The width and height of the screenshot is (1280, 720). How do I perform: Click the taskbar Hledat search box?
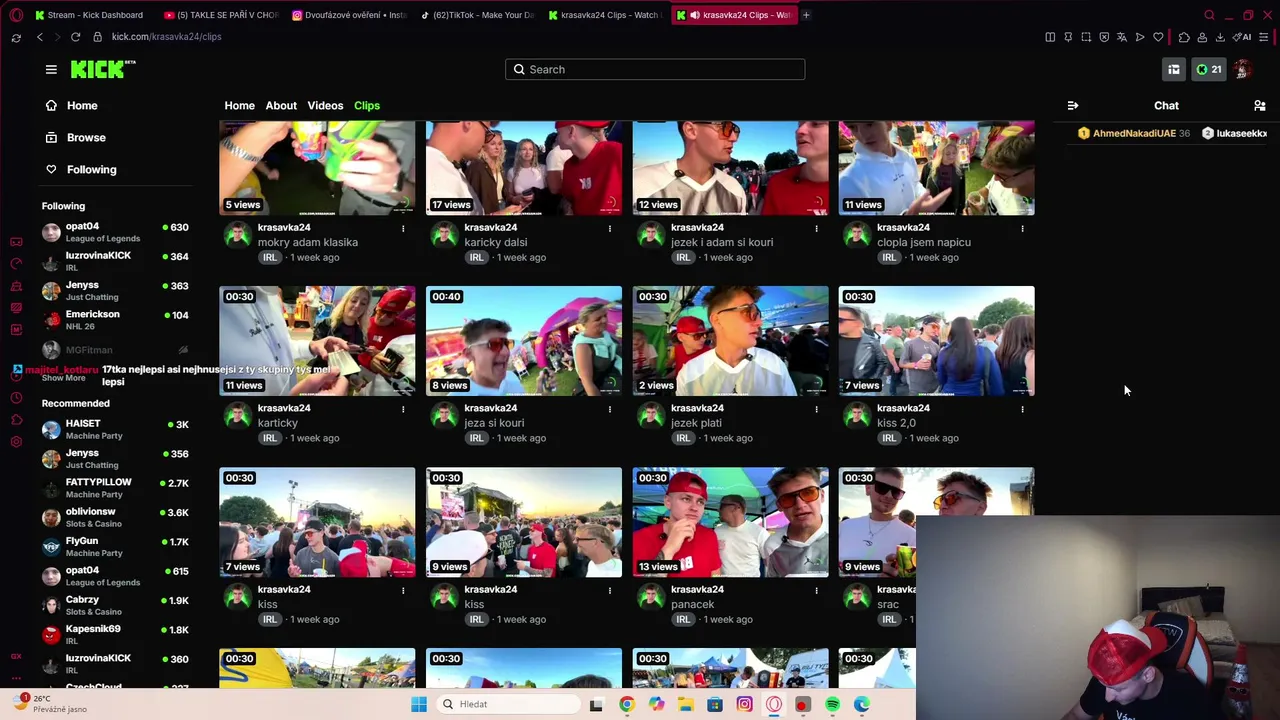[x=509, y=704]
